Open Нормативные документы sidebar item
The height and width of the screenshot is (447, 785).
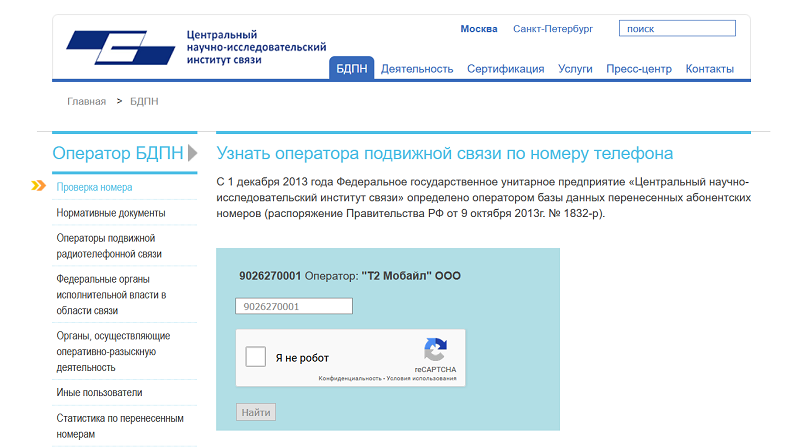click(111, 213)
